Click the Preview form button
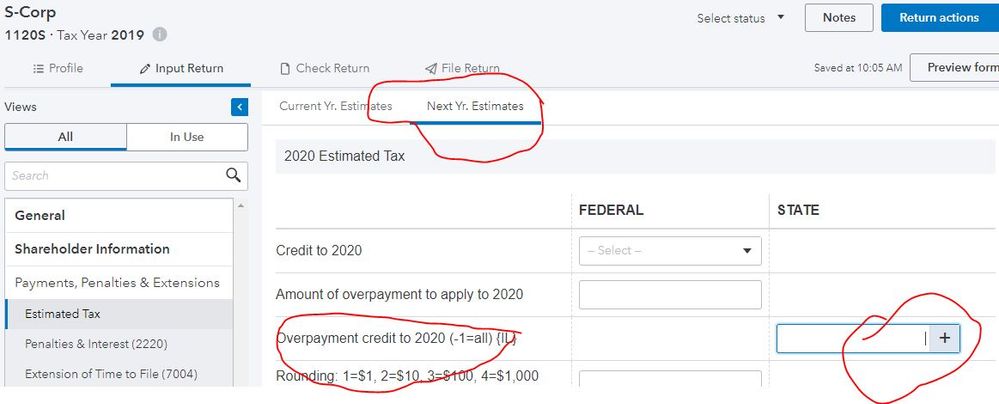Image resolution: width=999 pixels, height=404 pixels. (x=960, y=68)
